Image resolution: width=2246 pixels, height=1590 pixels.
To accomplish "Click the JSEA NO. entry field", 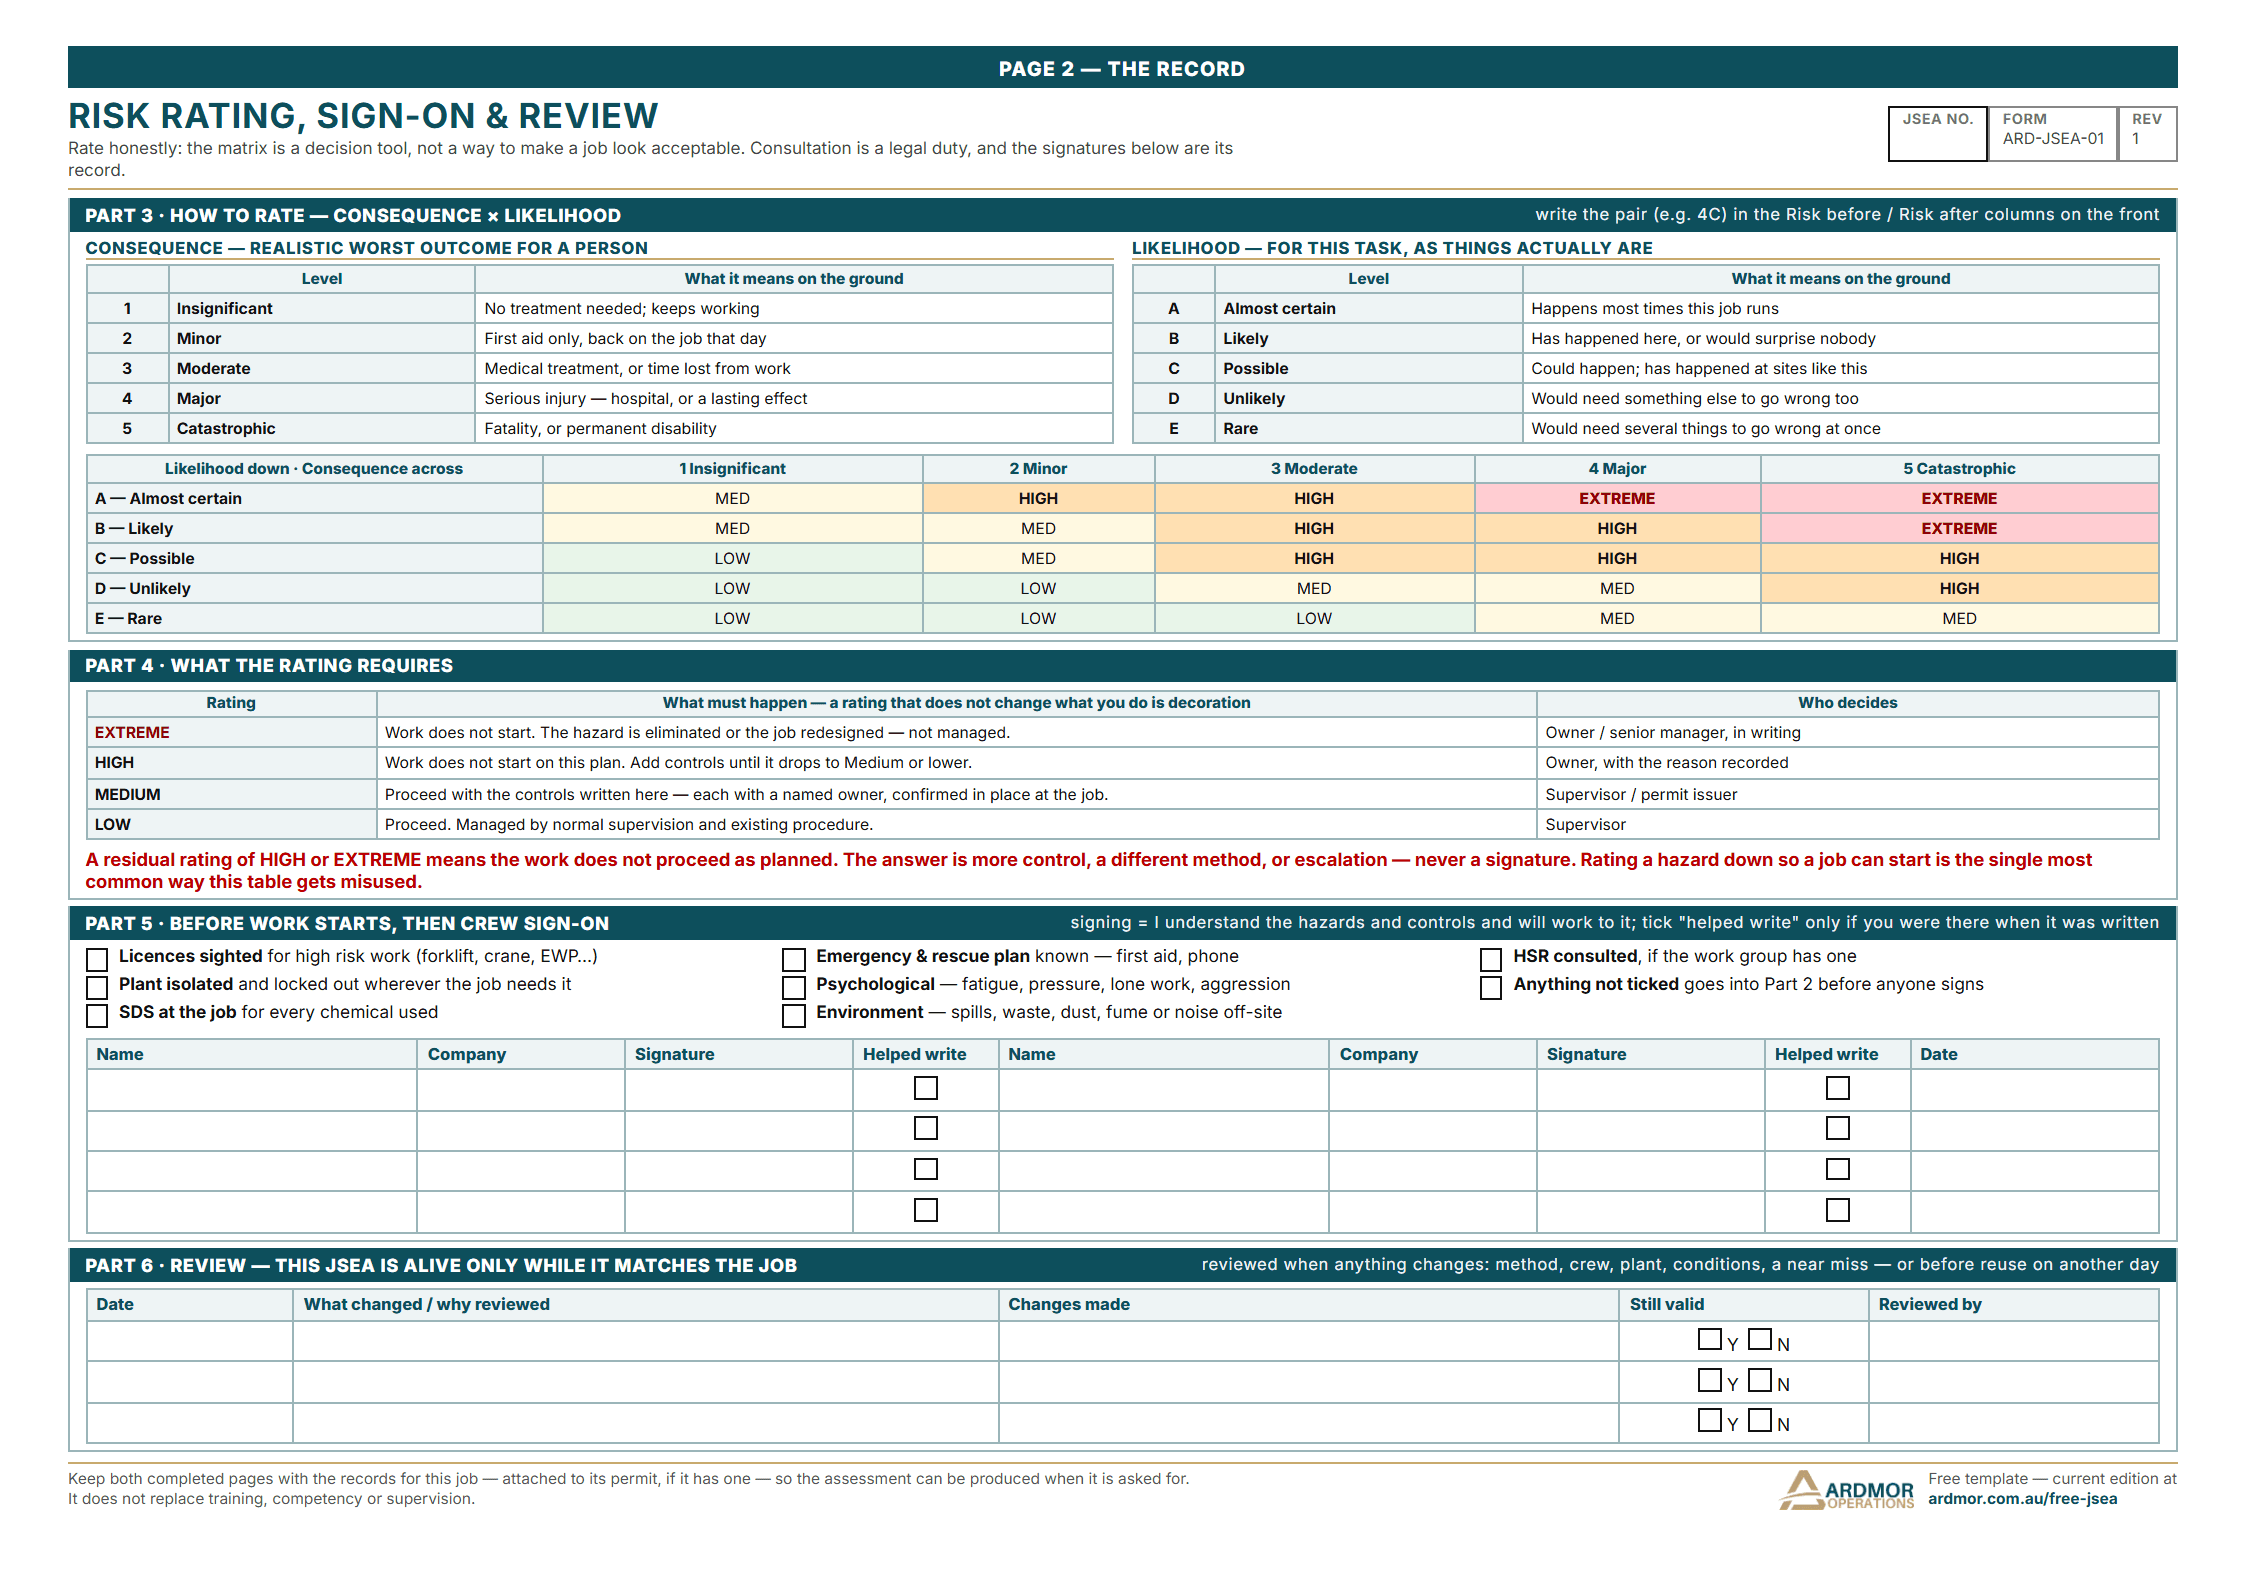I will (x=1937, y=134).
